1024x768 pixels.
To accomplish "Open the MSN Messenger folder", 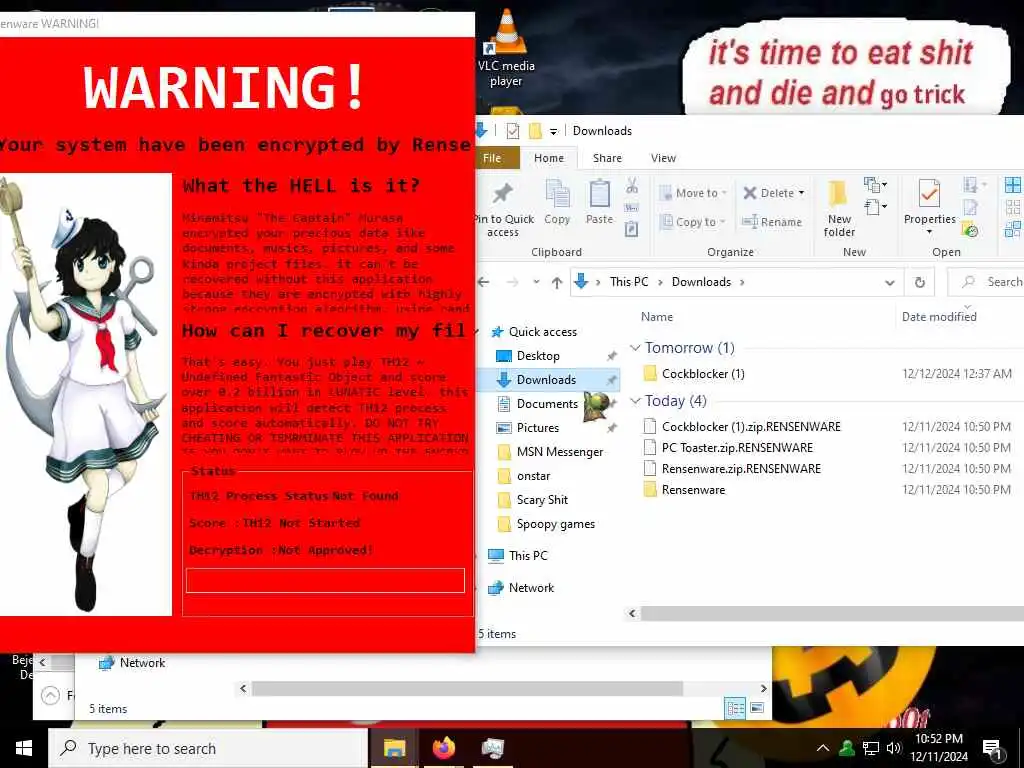I will pos(560,452).
